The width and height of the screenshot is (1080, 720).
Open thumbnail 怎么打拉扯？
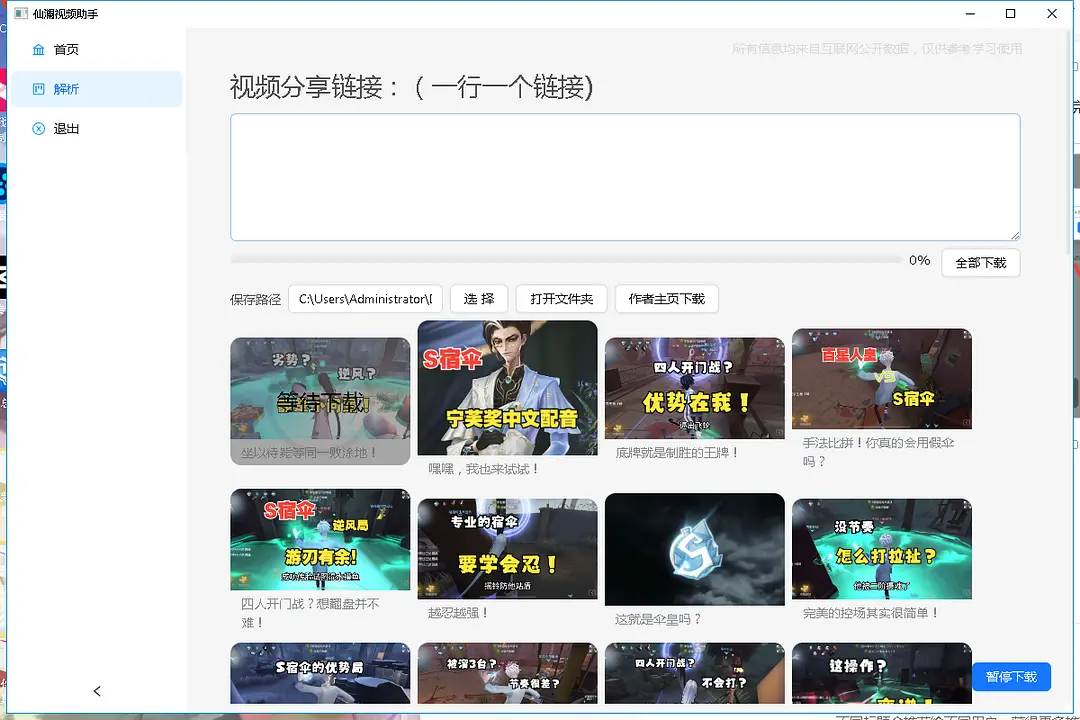pos(882,548)
